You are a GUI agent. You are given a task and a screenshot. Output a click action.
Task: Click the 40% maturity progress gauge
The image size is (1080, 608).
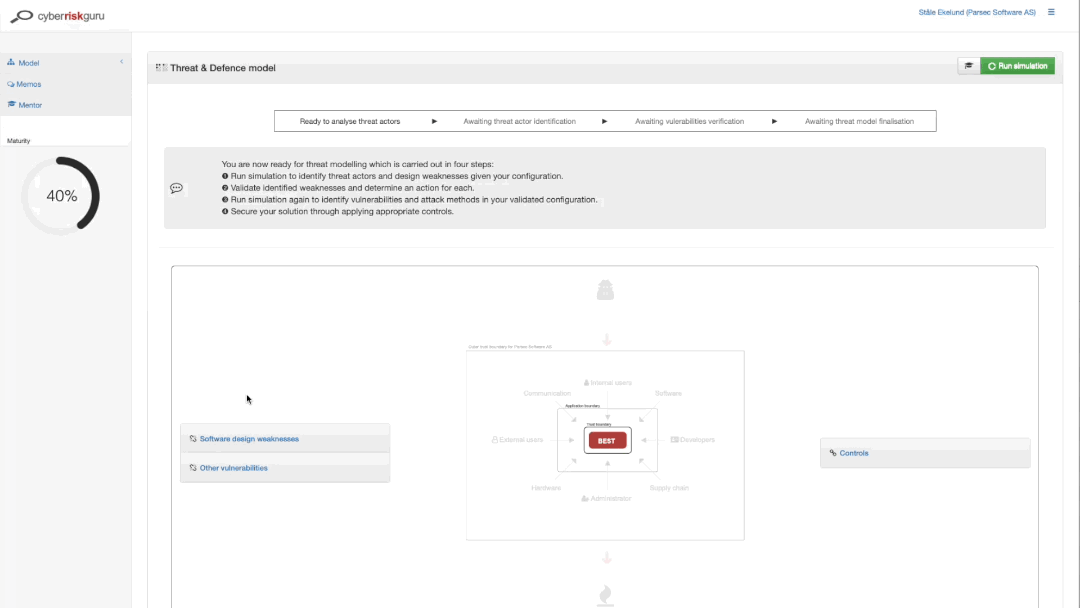pos(62,196)
